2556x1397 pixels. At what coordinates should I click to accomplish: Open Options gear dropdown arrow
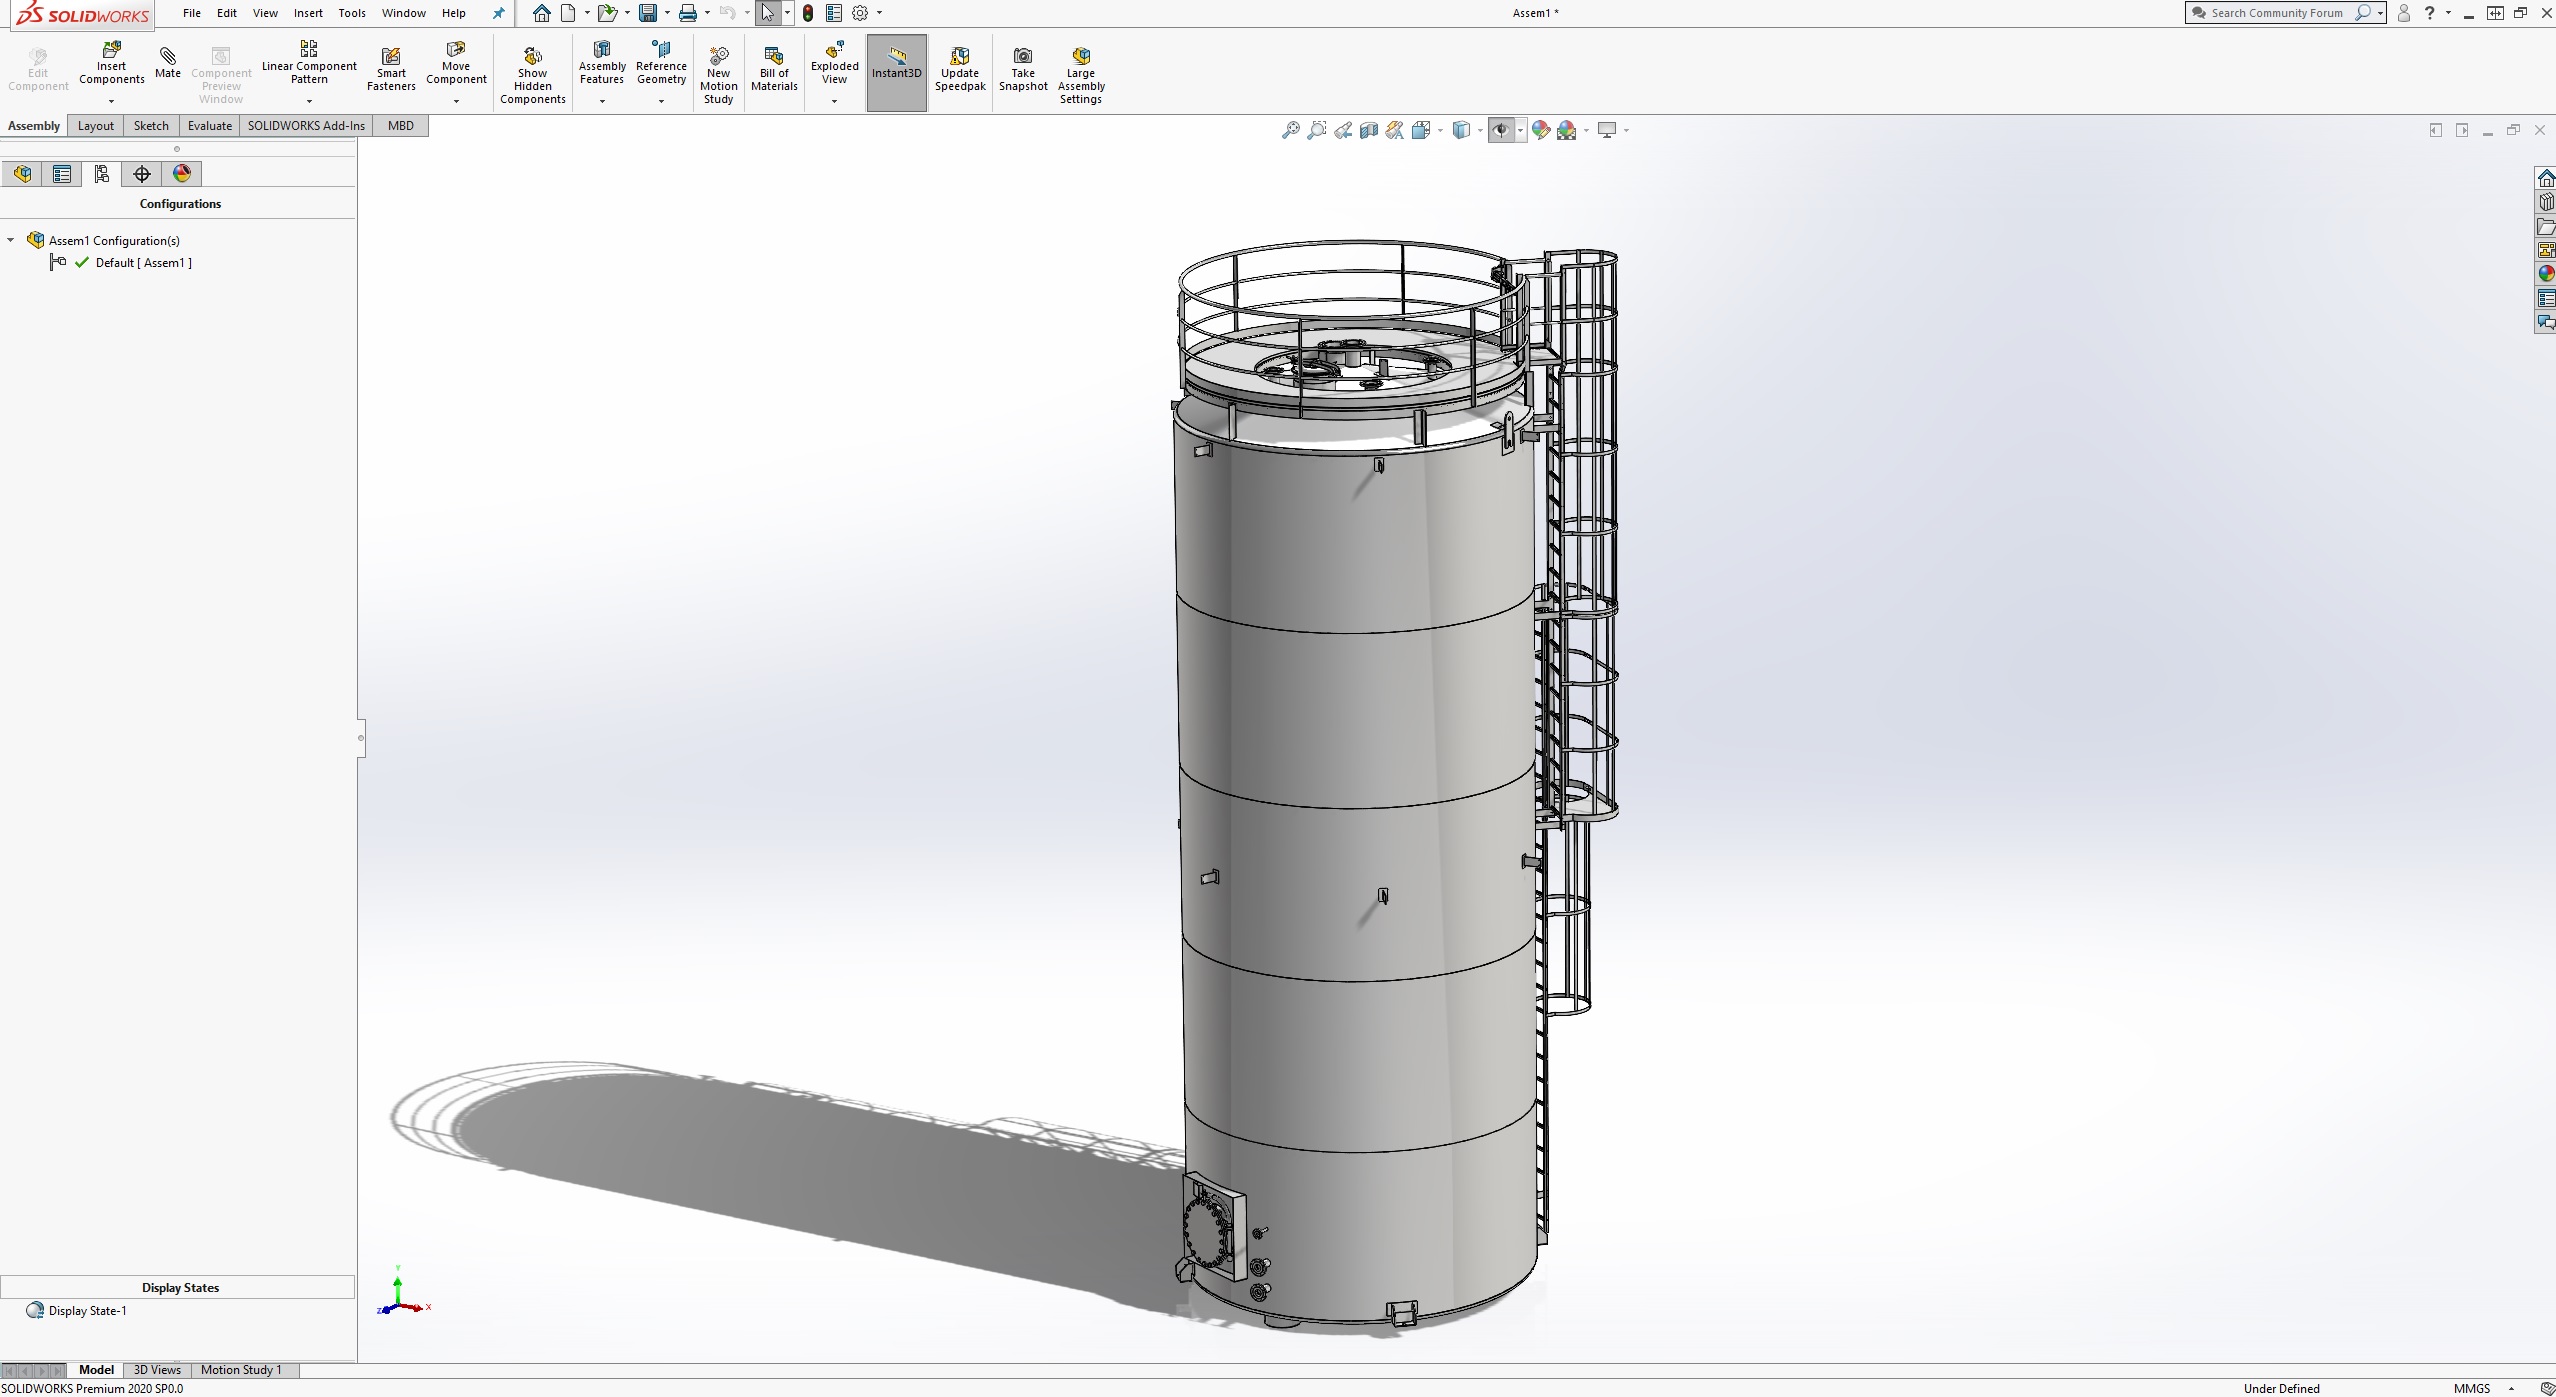880,13
